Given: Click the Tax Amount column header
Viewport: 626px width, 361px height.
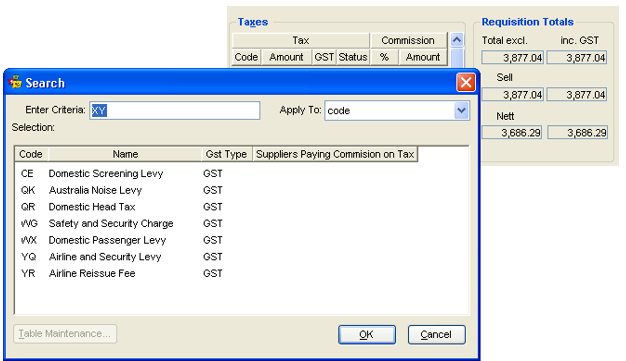Looking at the screenshot, I should coord(286,57).
